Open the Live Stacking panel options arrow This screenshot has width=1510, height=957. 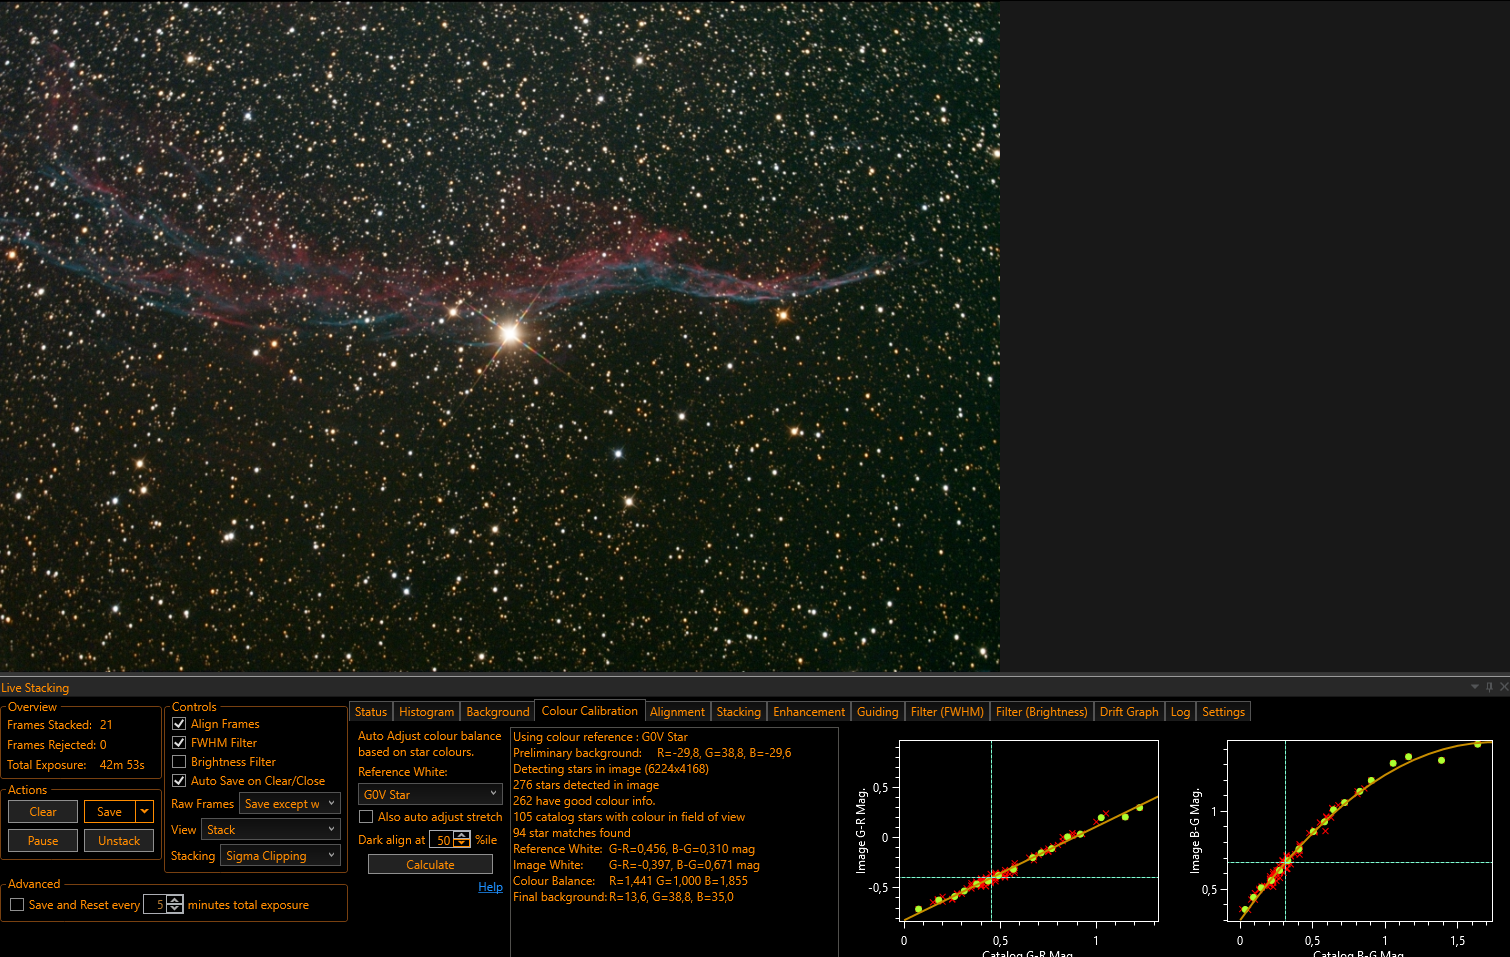1474,687
